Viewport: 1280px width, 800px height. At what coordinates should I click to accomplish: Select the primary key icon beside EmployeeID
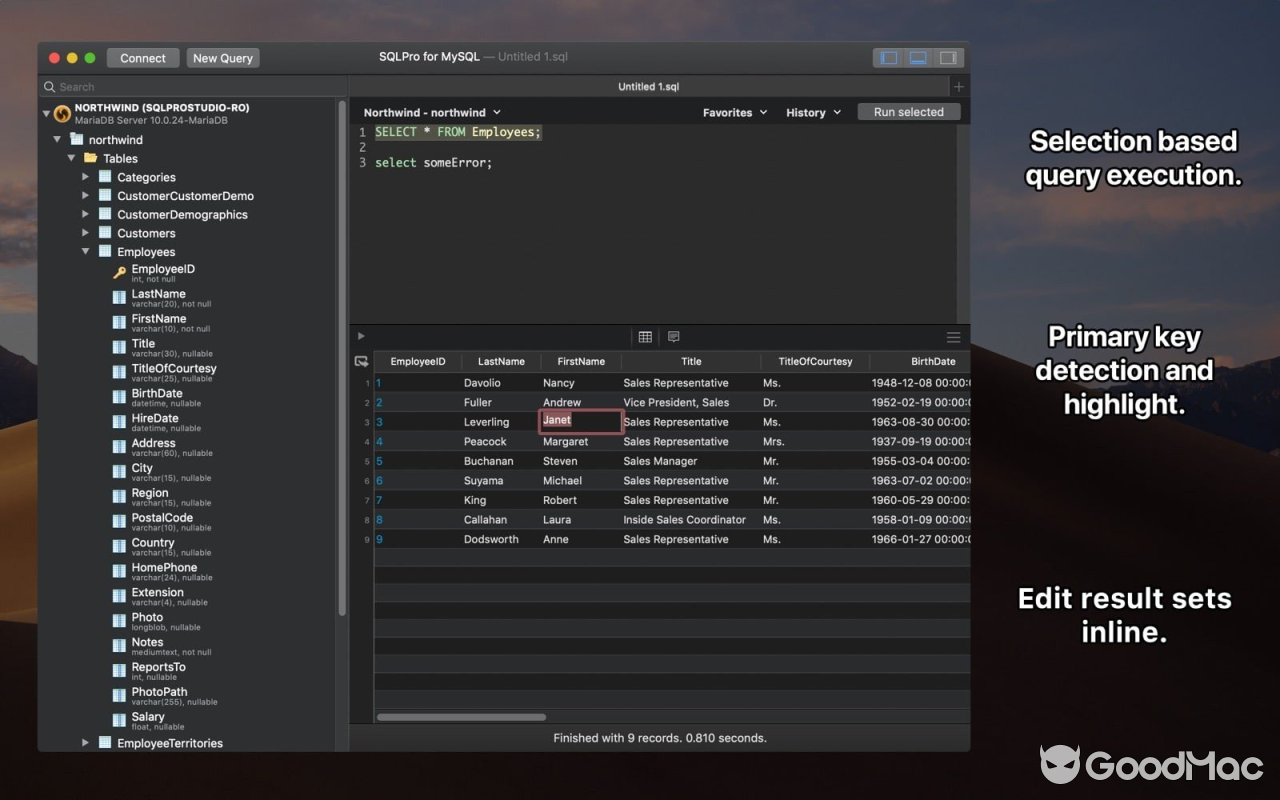[x=119, y=271]
